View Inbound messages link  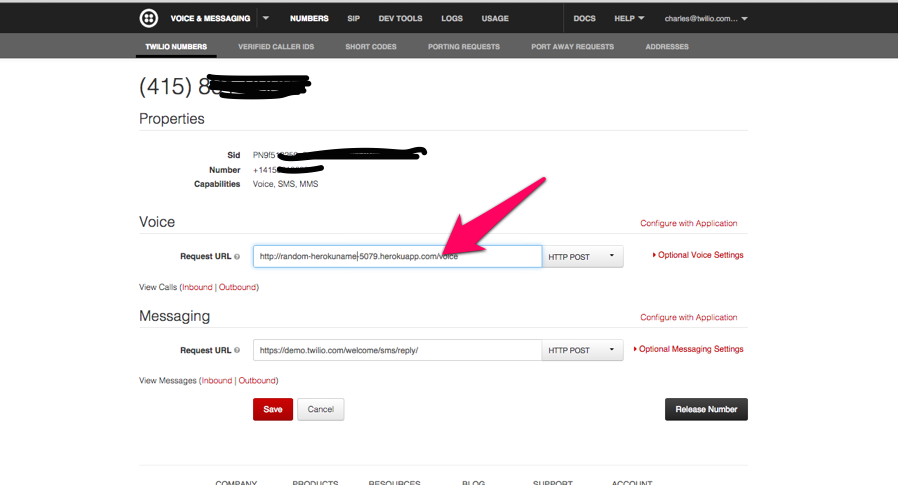pyautogui.click(x=217, y=380)
